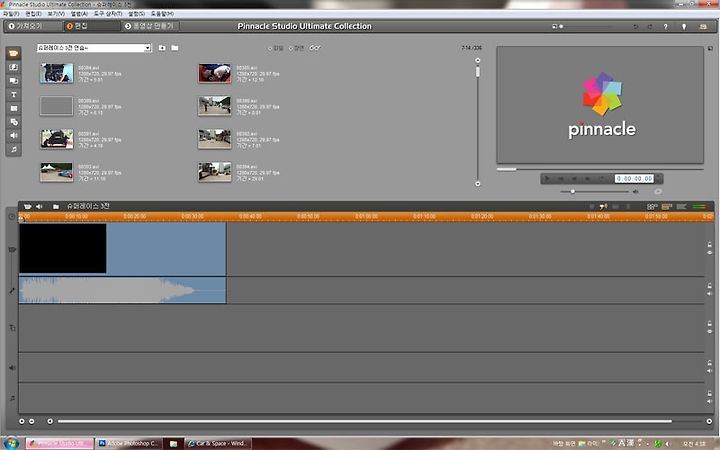This screenshot has width=720, height=450.
Task: Click the fast forward button in the player
Action: click(x=588, y=178)
